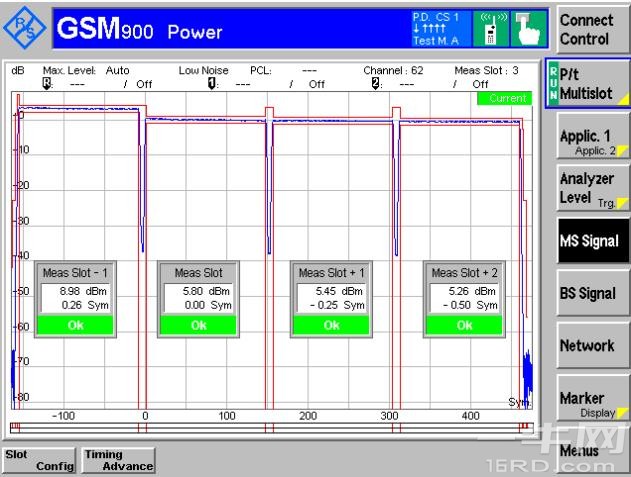631x477 pixels.
Task: Select the marker 2 icon
Action: [375, 84]
